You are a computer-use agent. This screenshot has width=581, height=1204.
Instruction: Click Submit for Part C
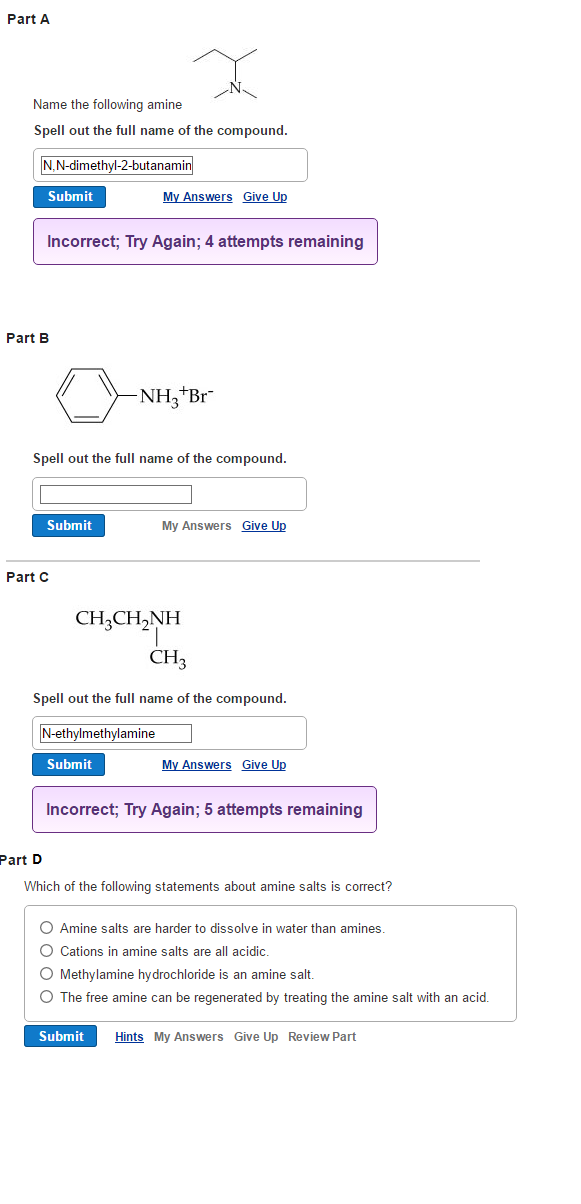[x=68, y=764]
